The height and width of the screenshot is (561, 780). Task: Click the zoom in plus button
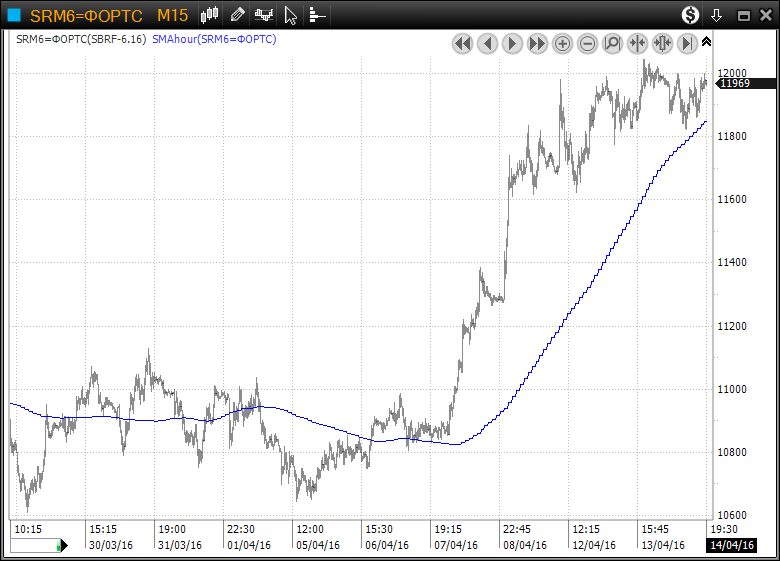pos(562,43)
